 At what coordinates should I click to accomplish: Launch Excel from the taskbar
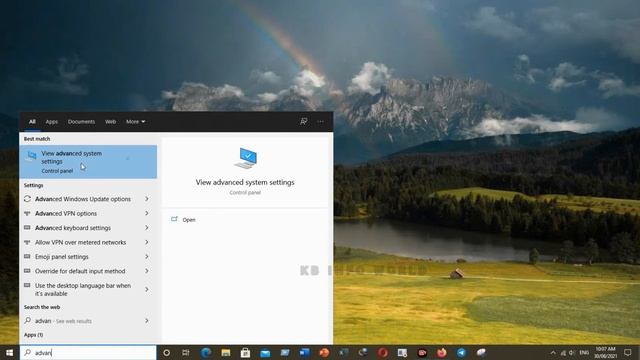[344, 352]
